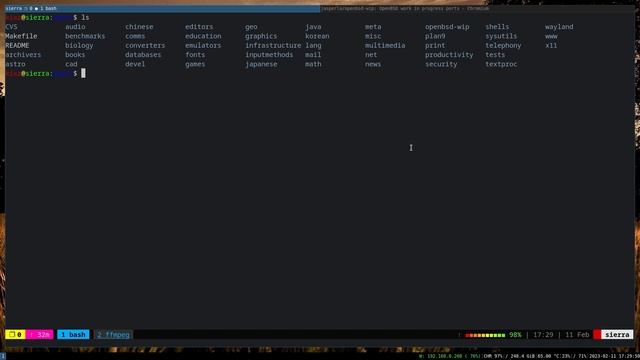640x360 pixels.
Task: Click the 'telephony' directory name
Action: pos(503,46)
